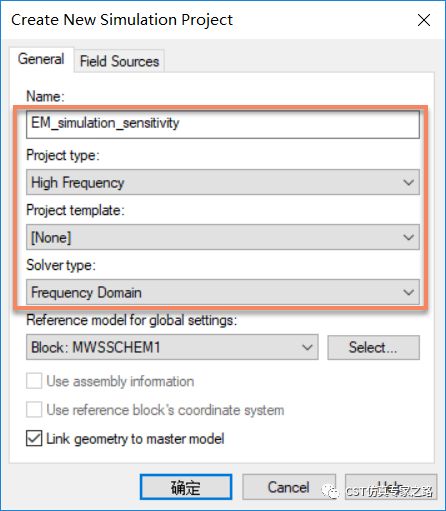This screenshot has width=446, height=511.
Task: Toggle Use reference block's coordinate system
Action: coord(34,410)
